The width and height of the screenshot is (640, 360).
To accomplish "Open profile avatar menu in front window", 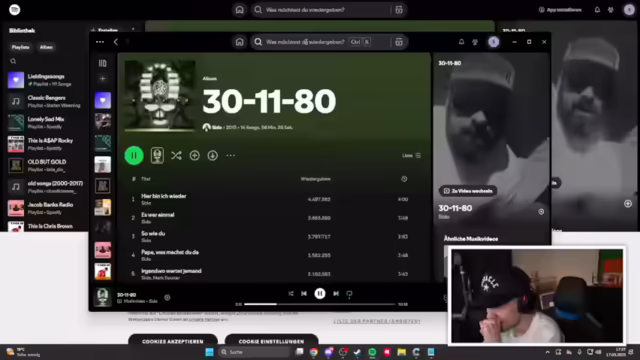I will tap(493, 42).
